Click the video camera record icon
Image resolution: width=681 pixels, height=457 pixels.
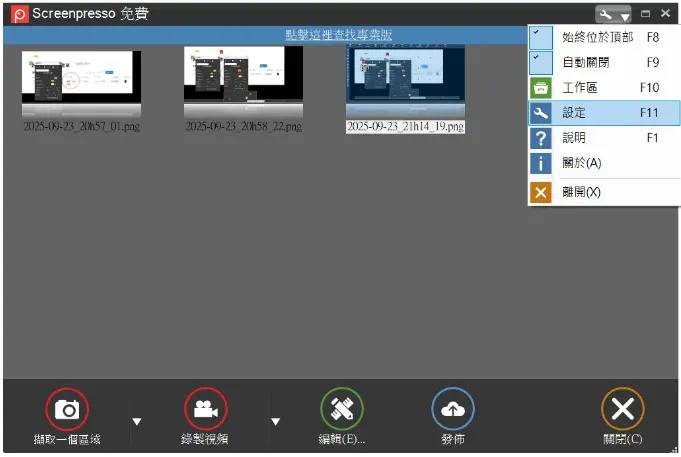click(205, 409)
